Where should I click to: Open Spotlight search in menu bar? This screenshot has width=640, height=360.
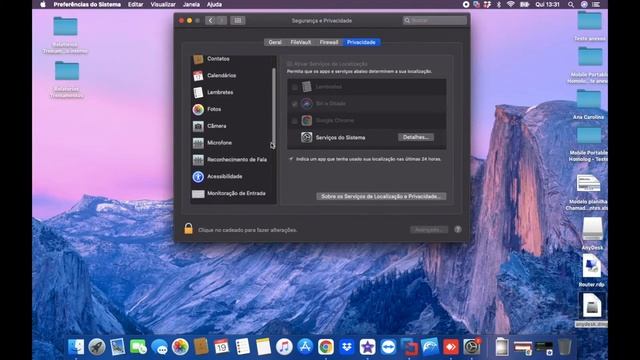571,4
